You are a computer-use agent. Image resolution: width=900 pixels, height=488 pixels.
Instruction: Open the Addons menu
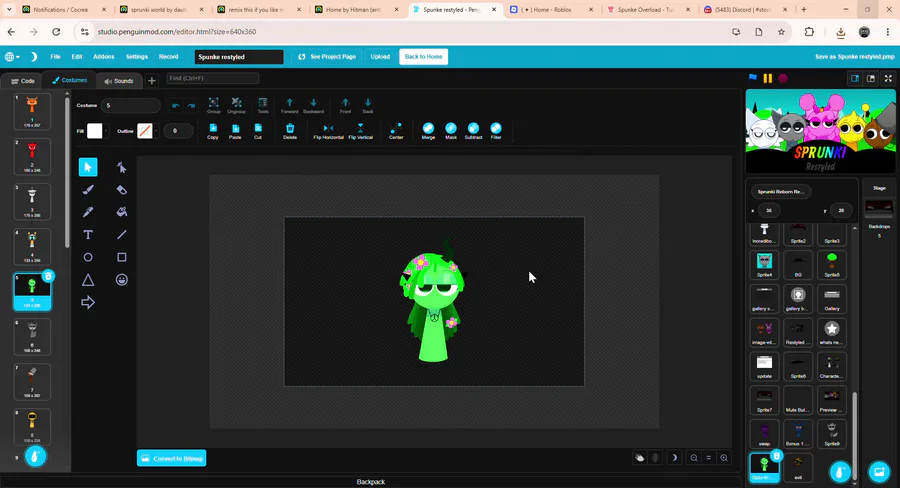(x=104, y=57)
